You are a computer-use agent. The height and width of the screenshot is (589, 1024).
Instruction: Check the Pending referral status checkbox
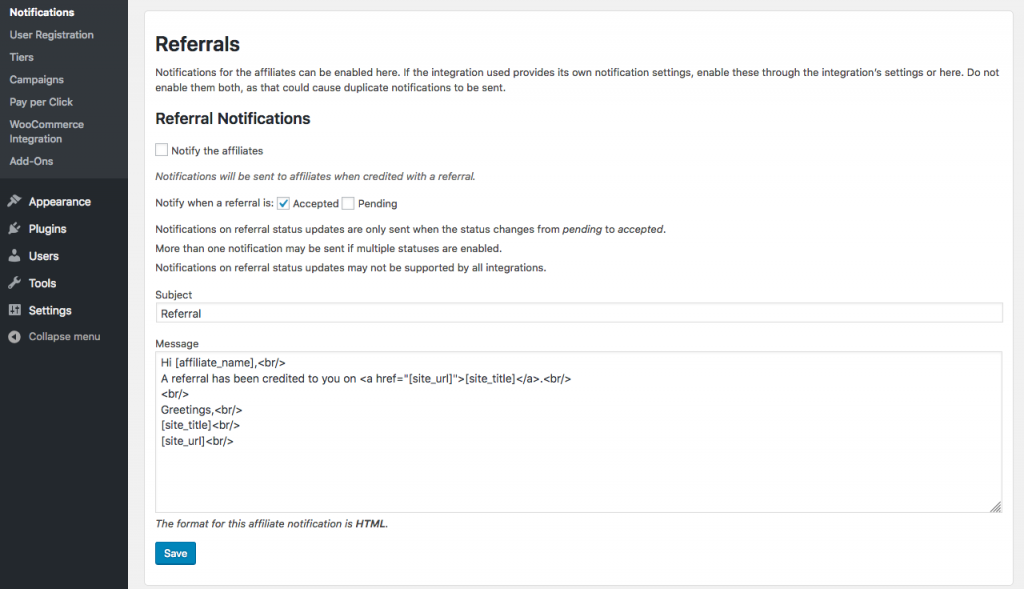click(348, 203)
